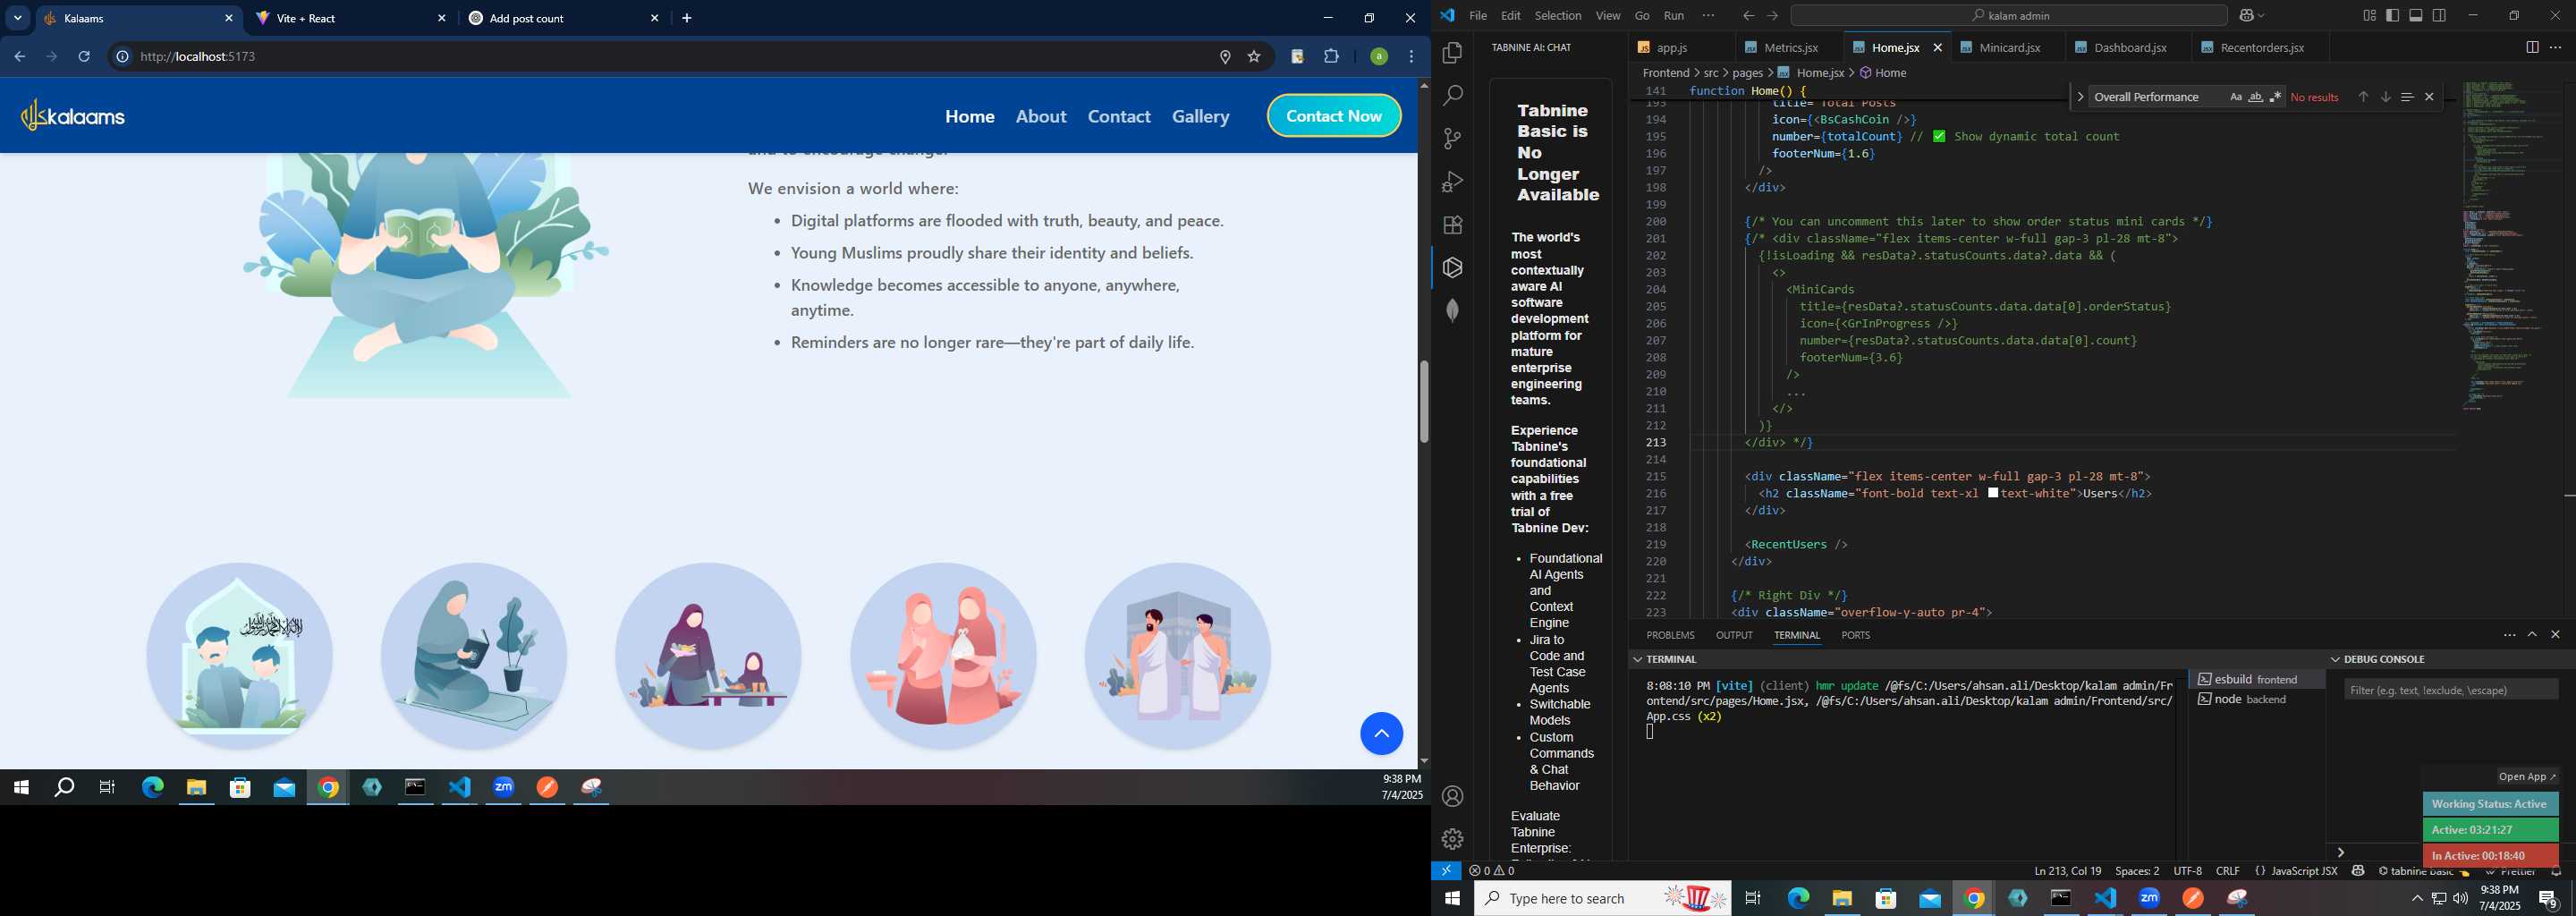Screen dimensions: 2576x916
Task: Open the Extensions view in VS Code
Action: 1453,225
